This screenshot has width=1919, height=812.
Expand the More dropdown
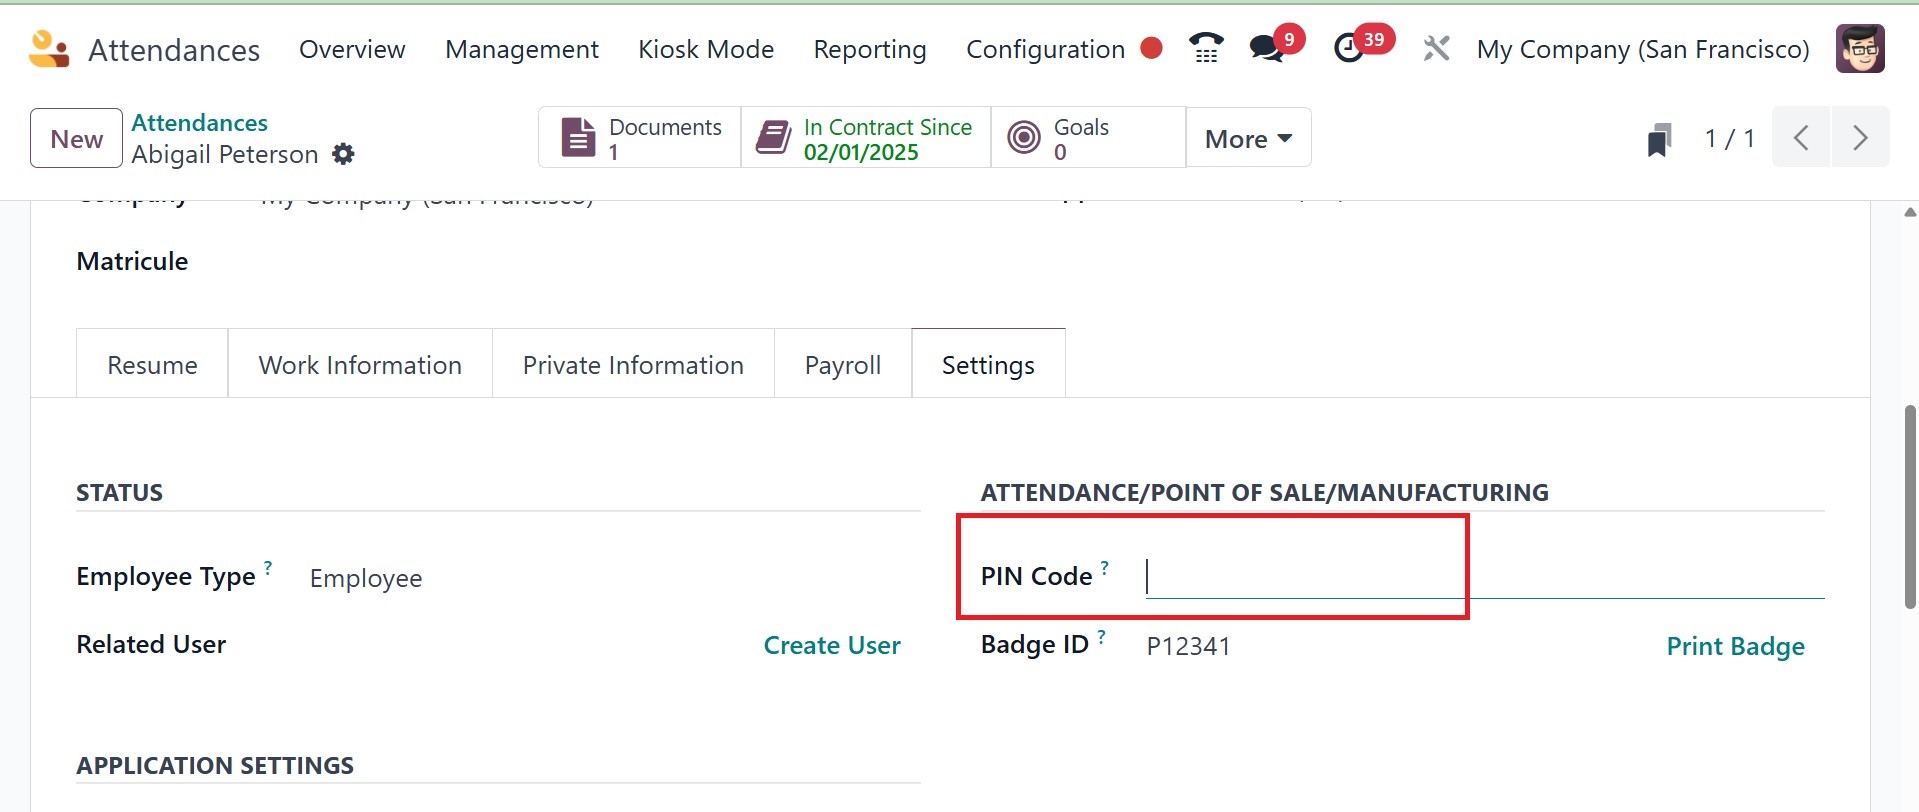click(x=1248, y=139)
